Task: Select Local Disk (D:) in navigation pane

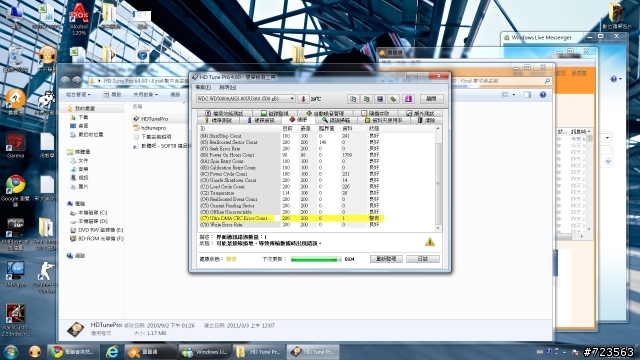Action: click(89, 221)
